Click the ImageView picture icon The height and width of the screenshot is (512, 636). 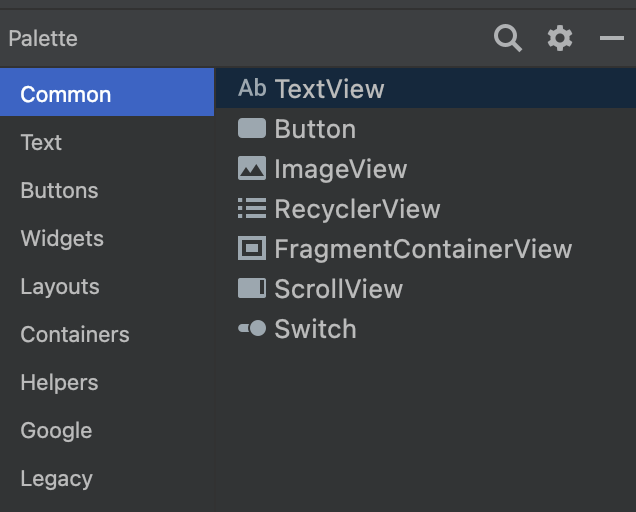[252, 168]
